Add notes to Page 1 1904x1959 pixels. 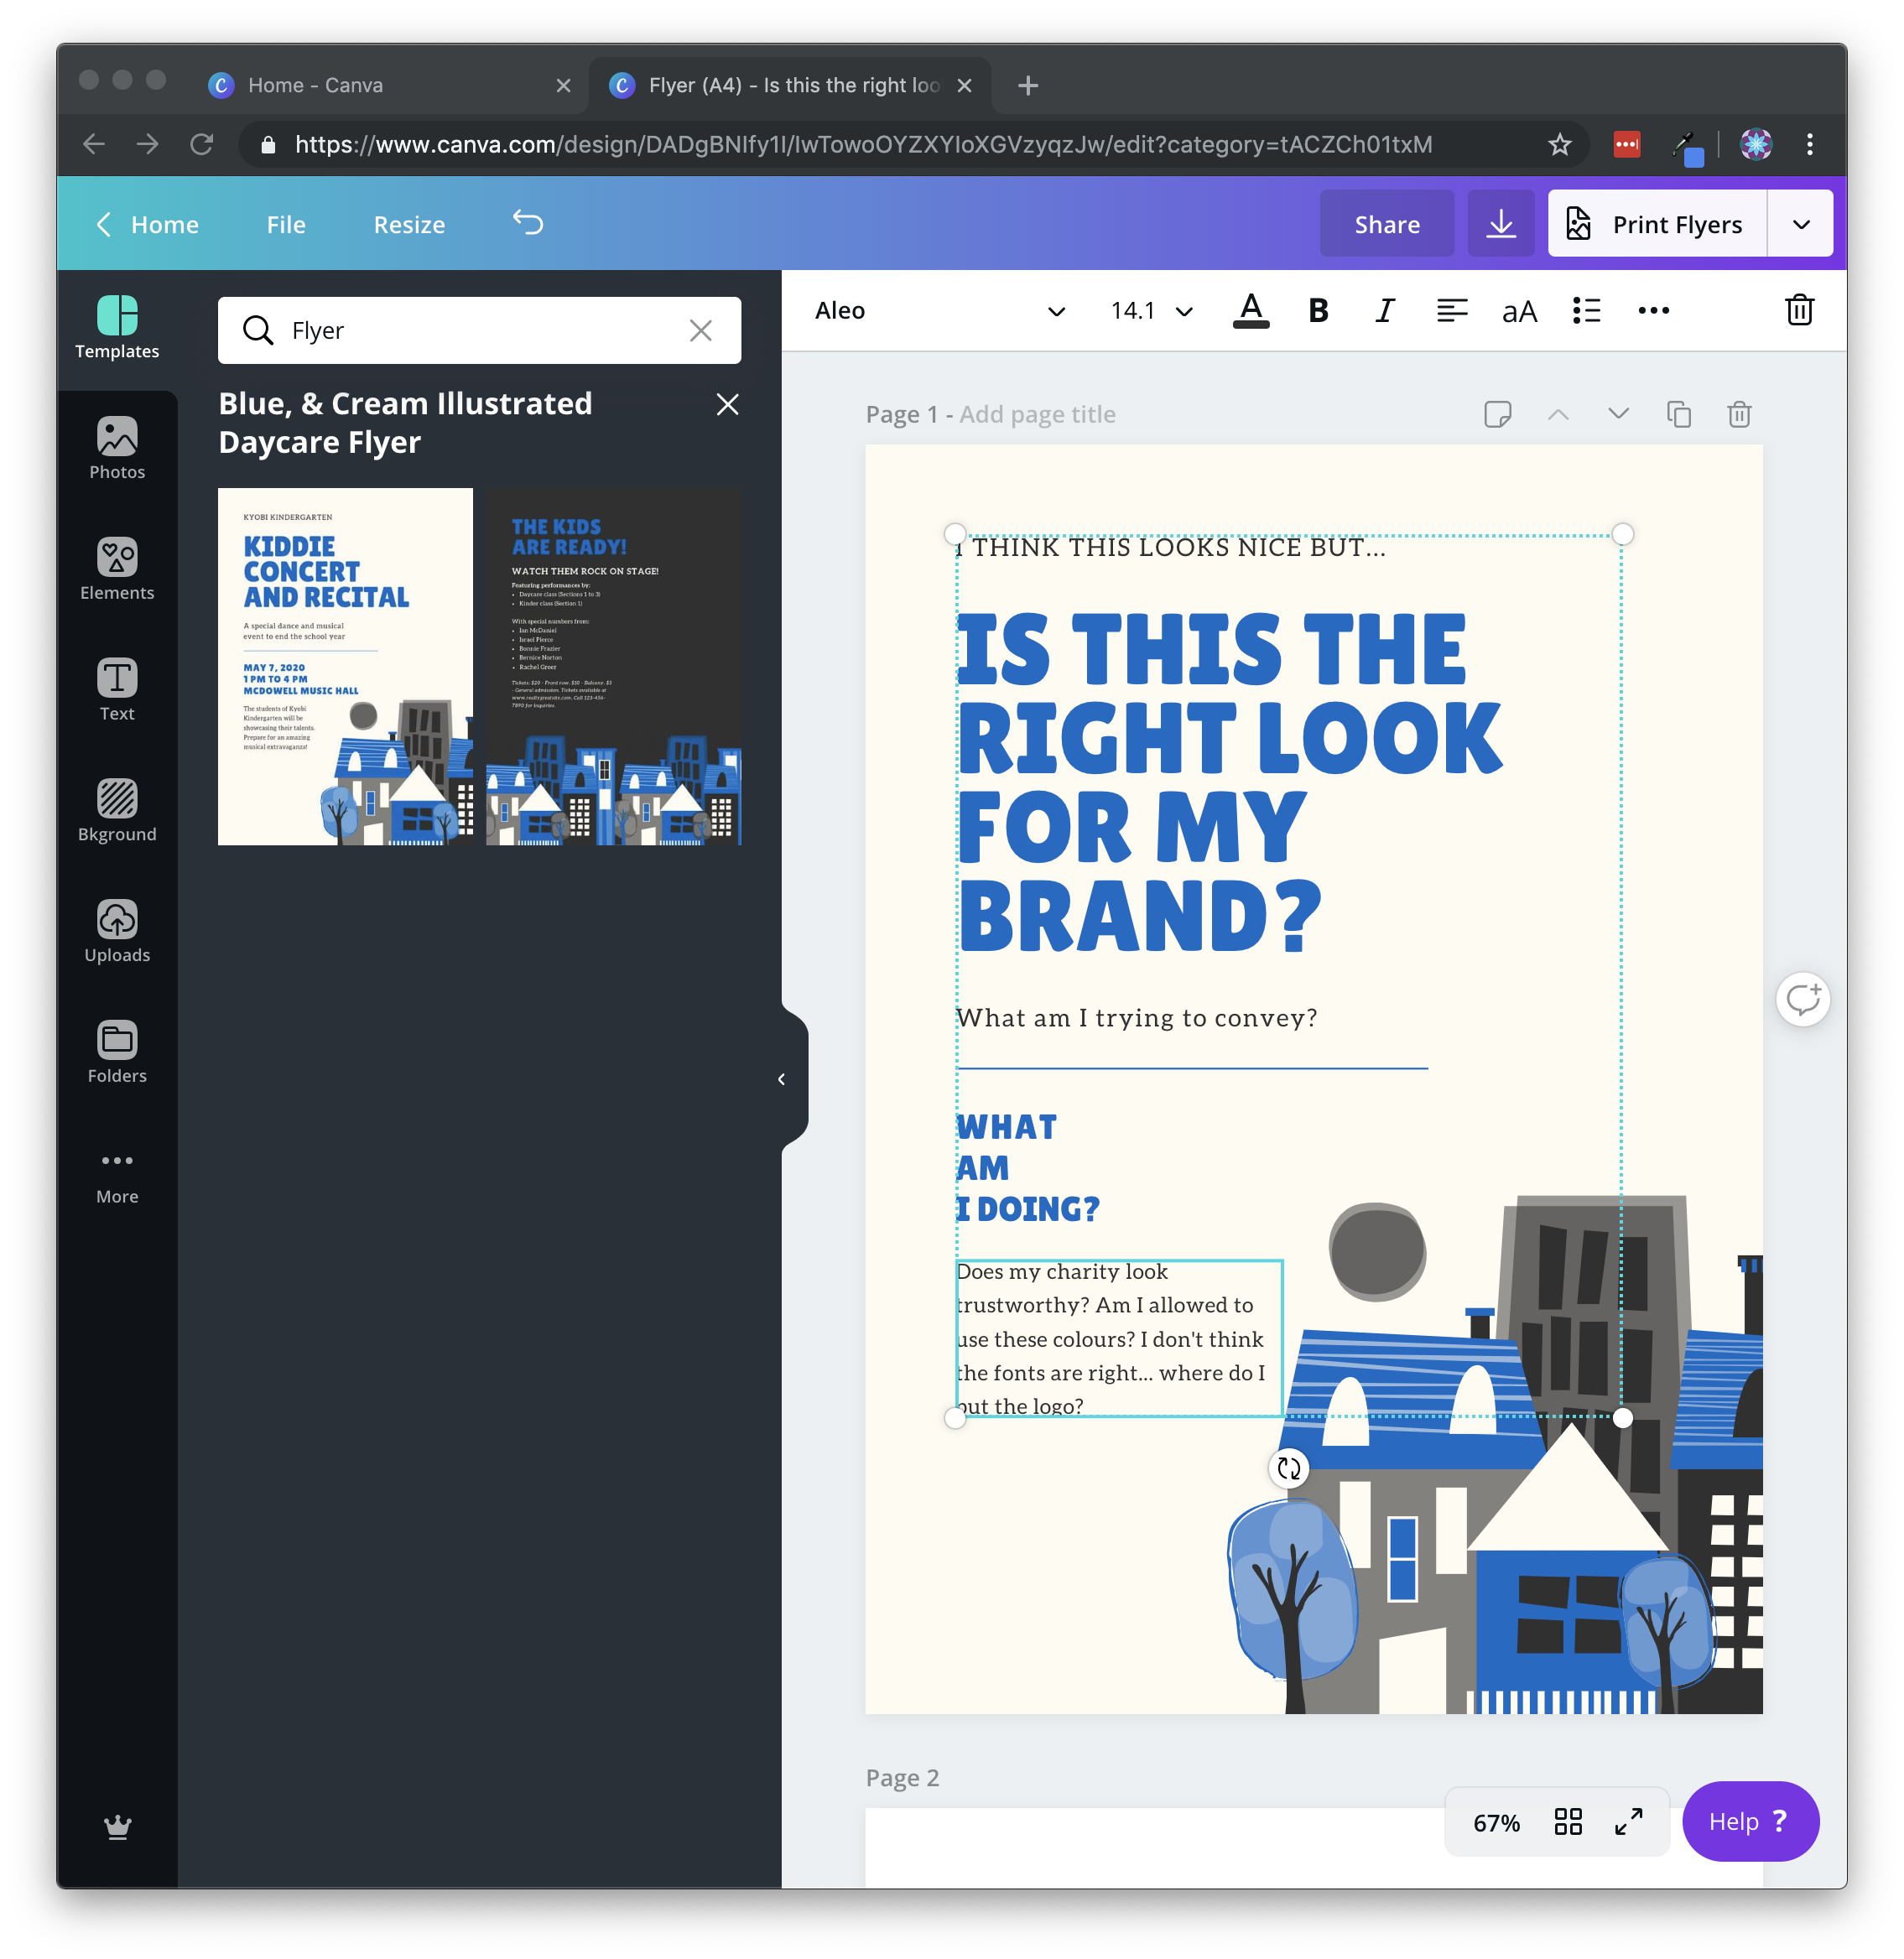coord(1497,414)
